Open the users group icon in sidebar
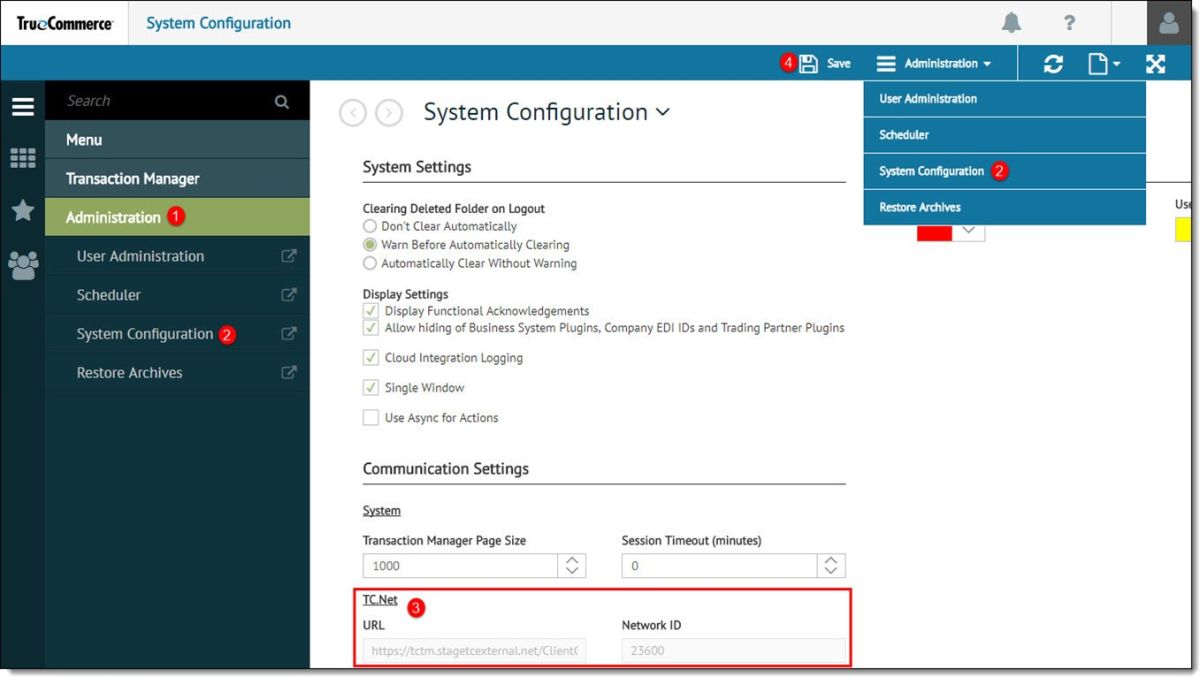Viewport: 1200px width, 677px height. coord(22,264)
